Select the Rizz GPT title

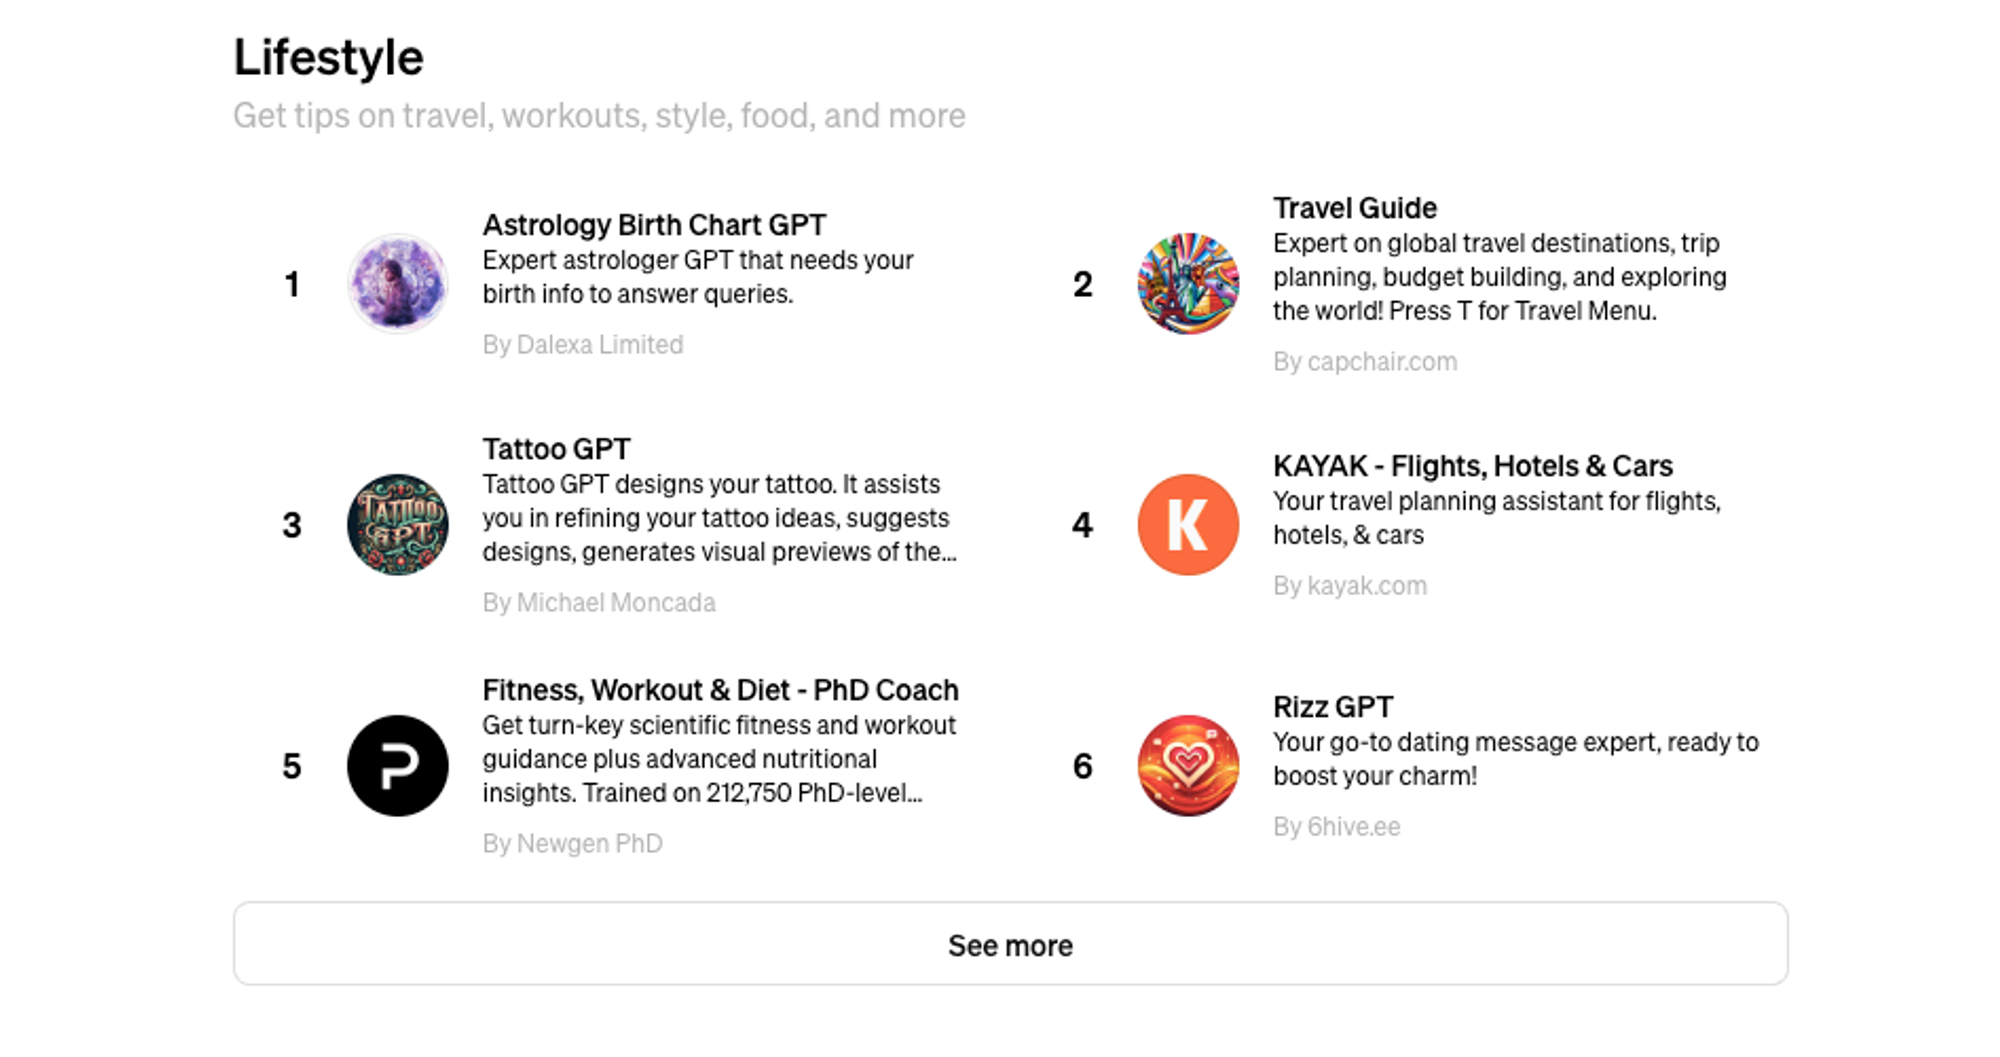1332,707
